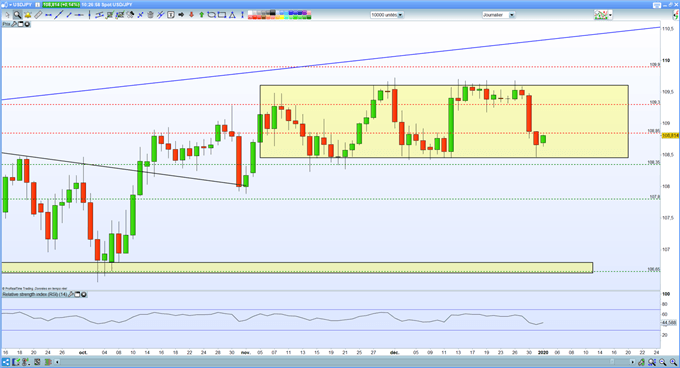This screenshot has width=680, height=368.
Task: Insert a black right arrow marker
Action: (x=181, y=15)
